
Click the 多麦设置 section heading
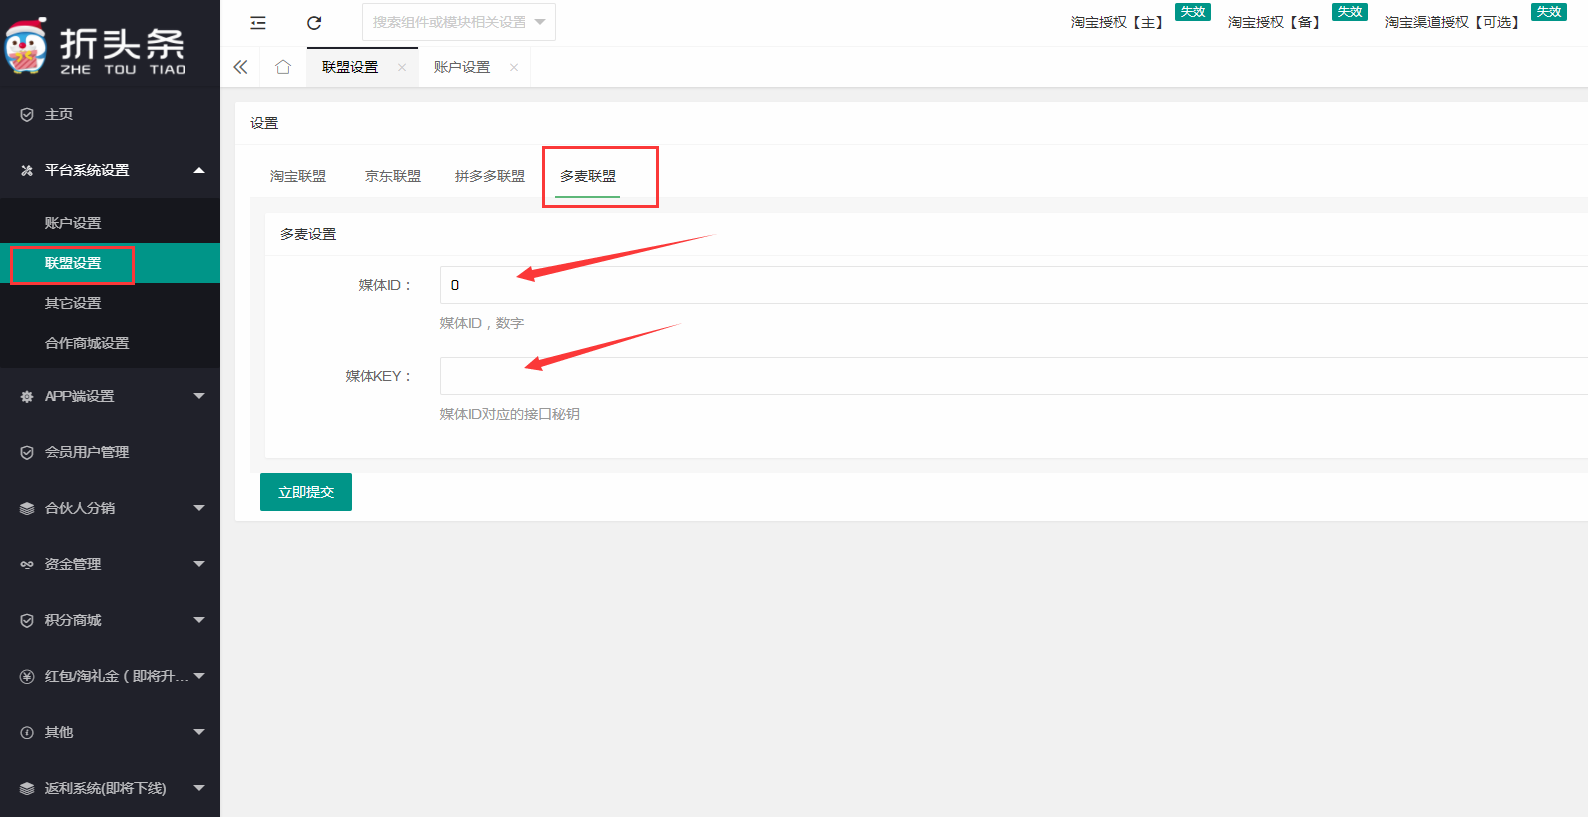point(308,234)
